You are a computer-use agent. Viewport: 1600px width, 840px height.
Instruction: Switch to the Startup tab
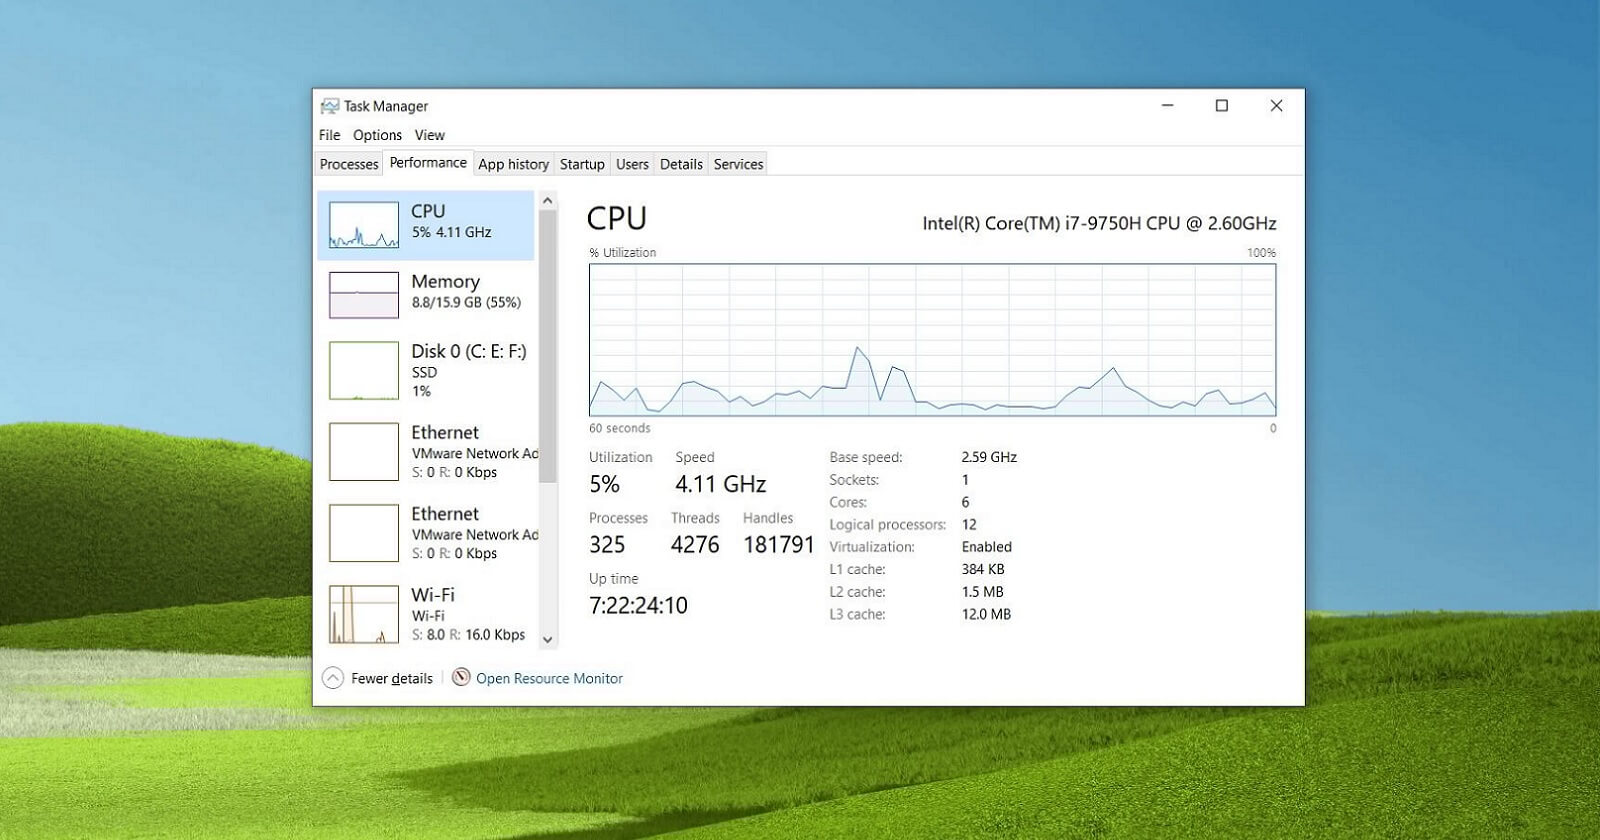click(x=582, y=164)
